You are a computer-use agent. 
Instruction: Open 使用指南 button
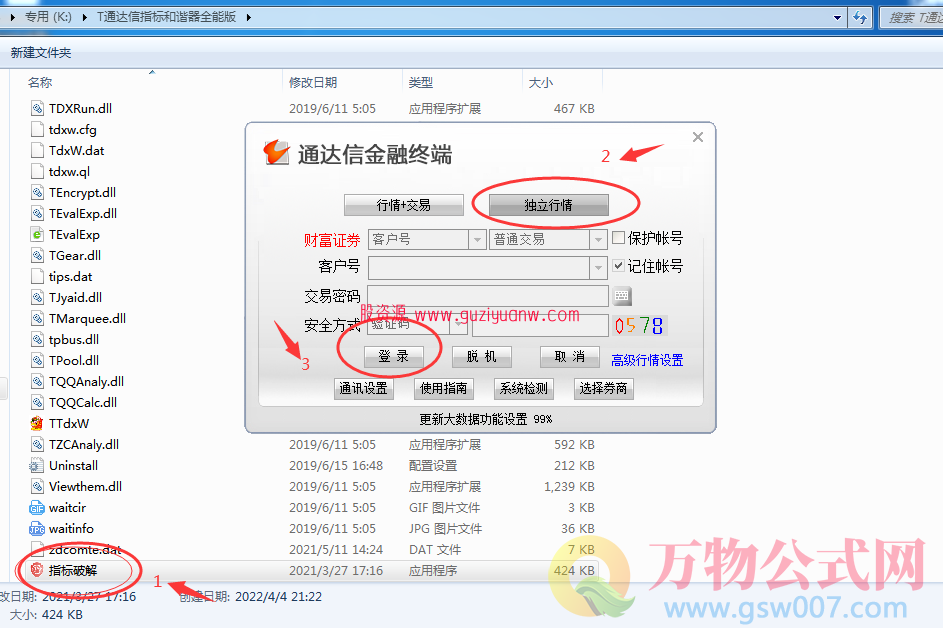(444, 389)
